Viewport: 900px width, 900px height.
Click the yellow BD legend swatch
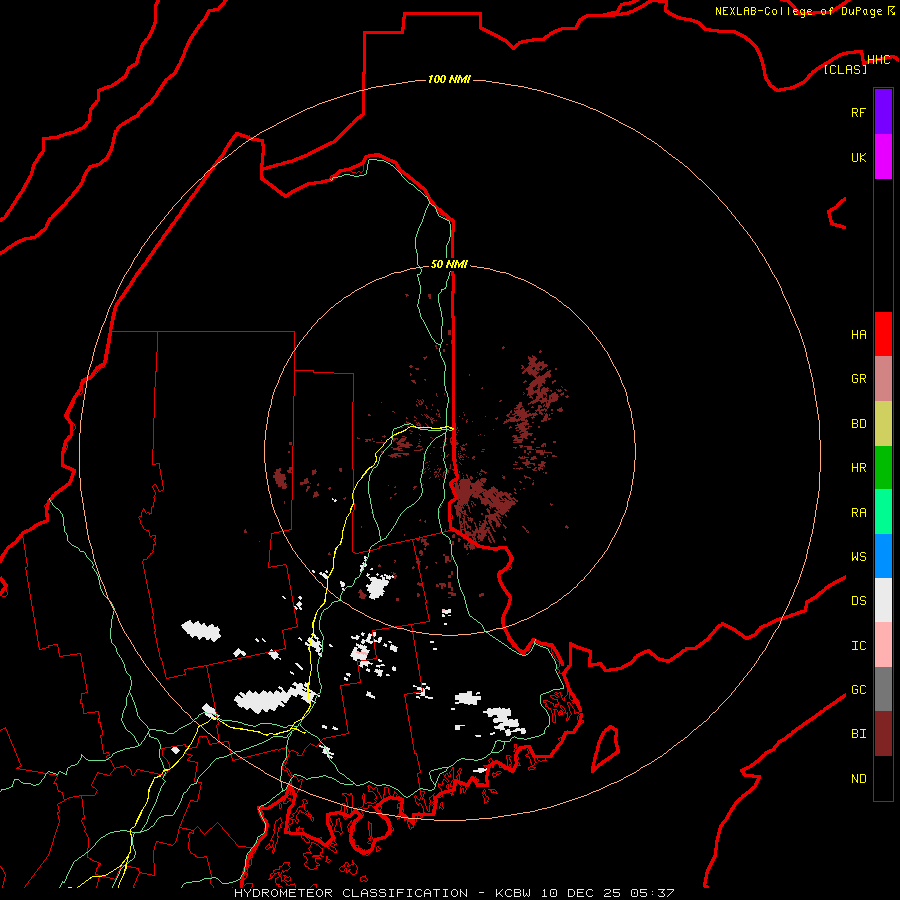883,424
